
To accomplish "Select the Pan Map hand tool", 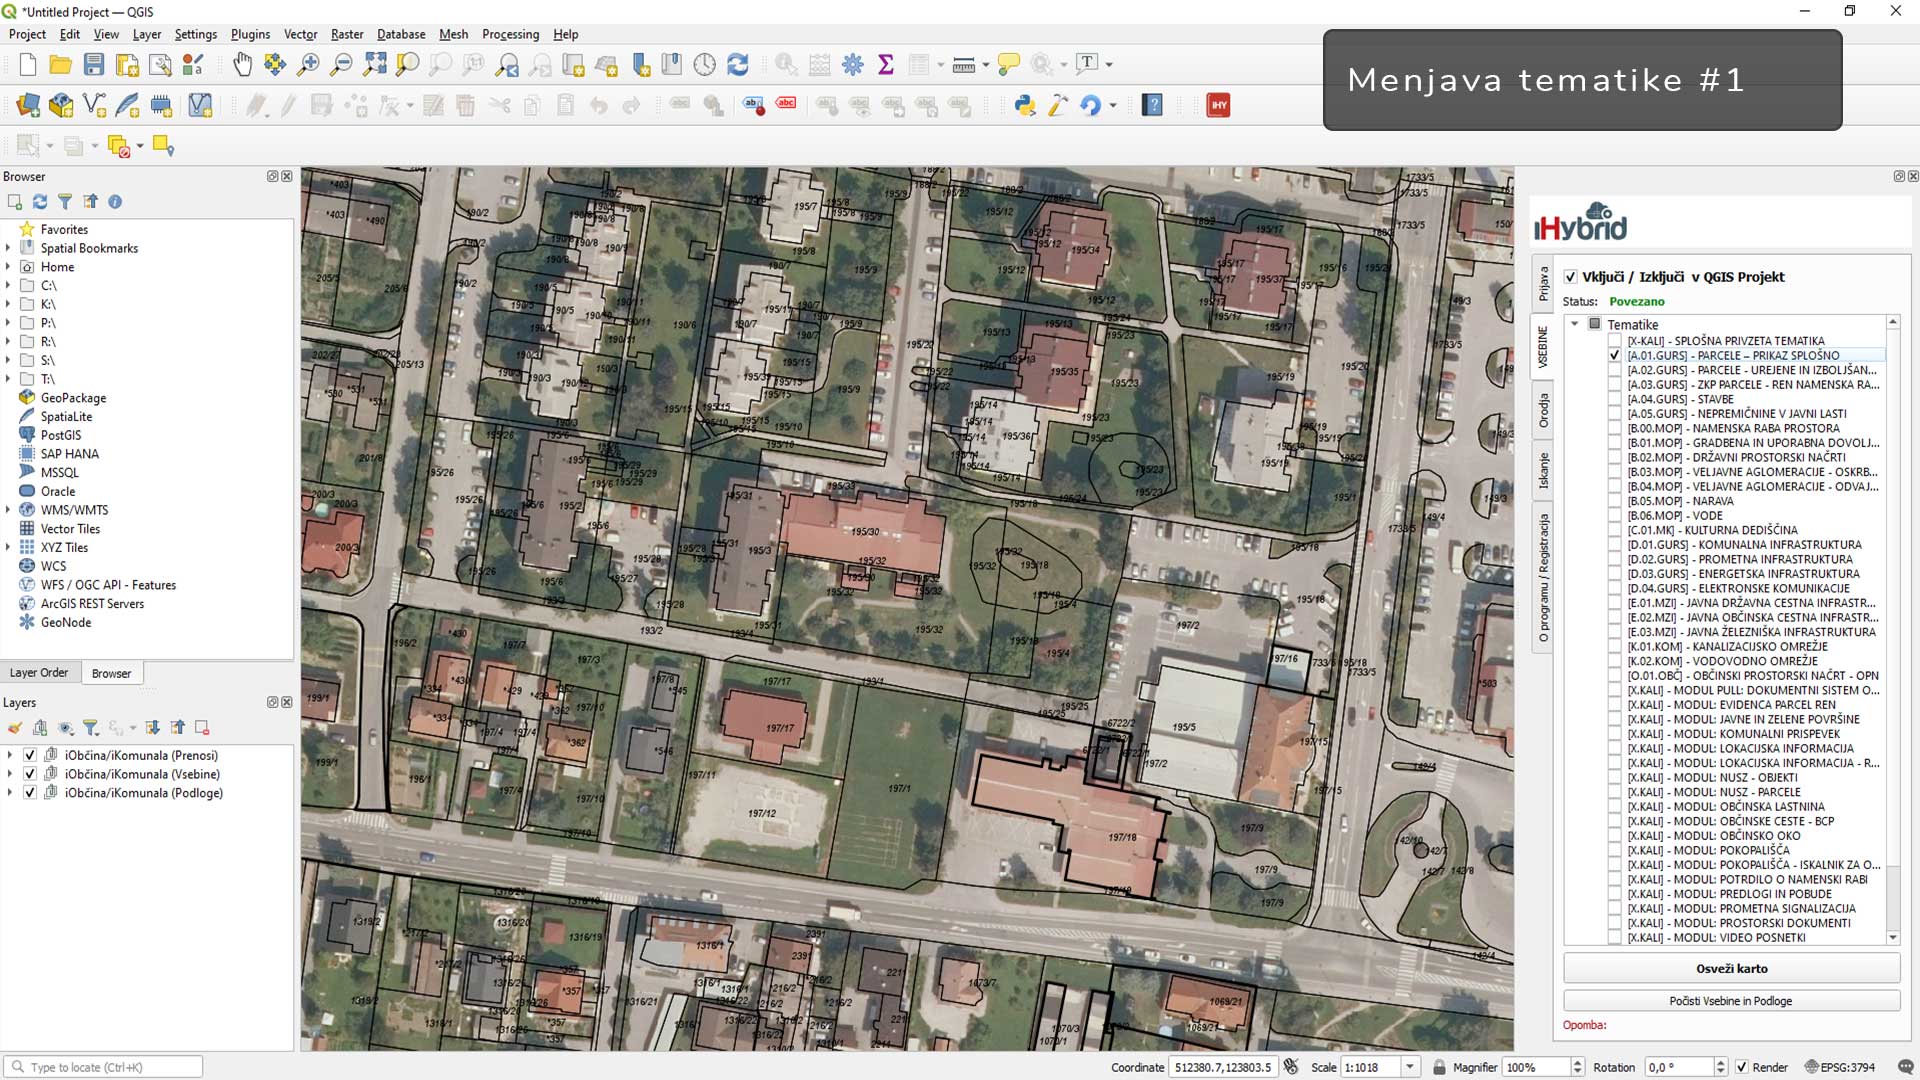I will tap(242, 65).
